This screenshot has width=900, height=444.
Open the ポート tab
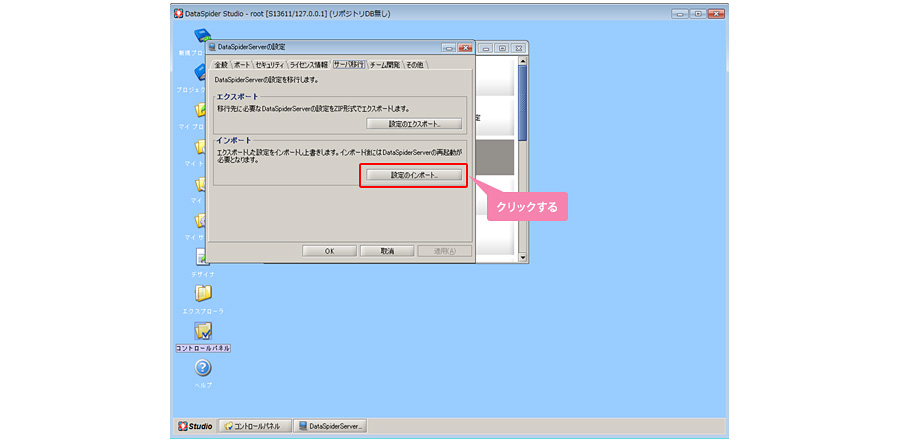coord(242,64)
